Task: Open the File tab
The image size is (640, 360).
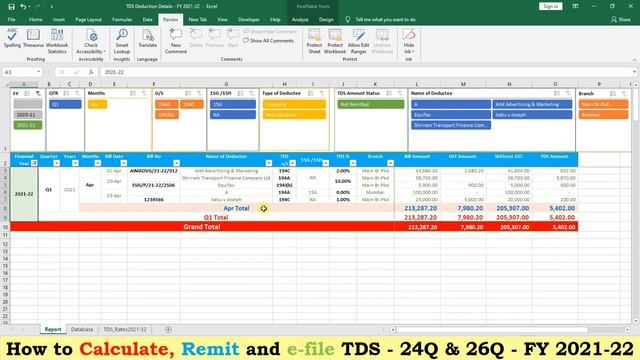Action: click(x=11, y=20)
